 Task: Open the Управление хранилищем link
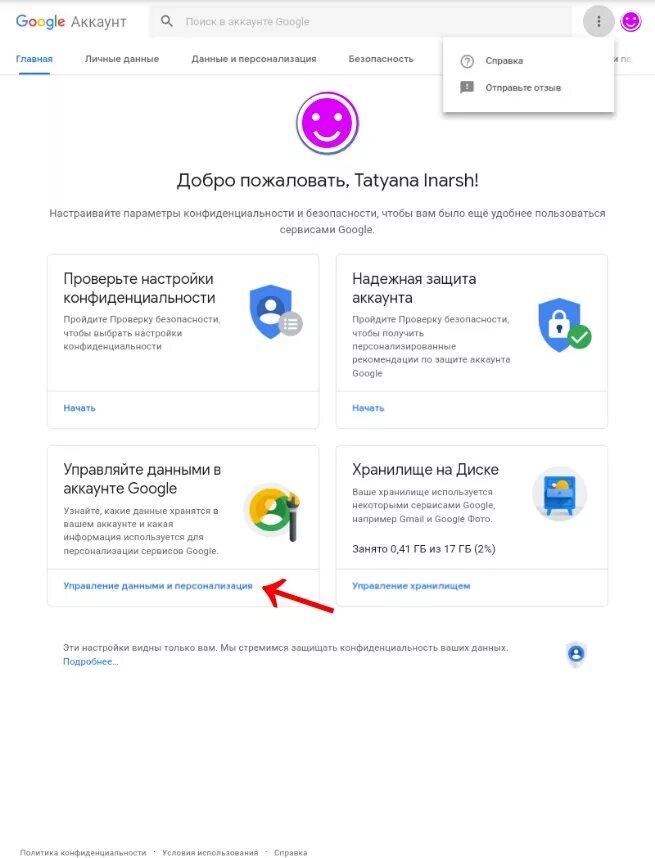tap(411, 586)
